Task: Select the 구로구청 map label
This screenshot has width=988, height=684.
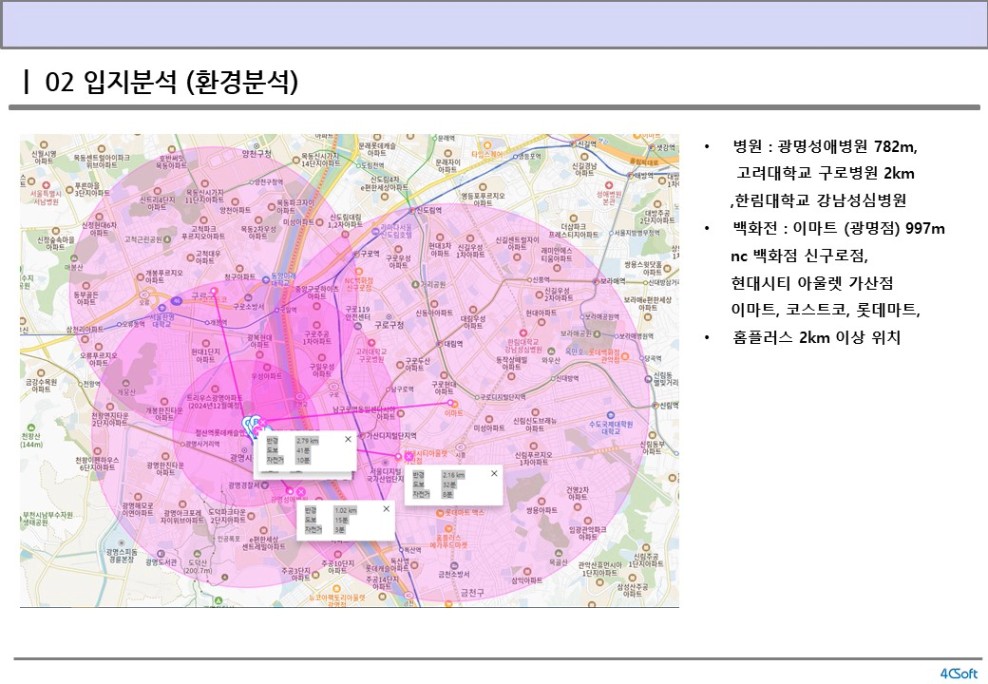Action: (x=389, y=325)
